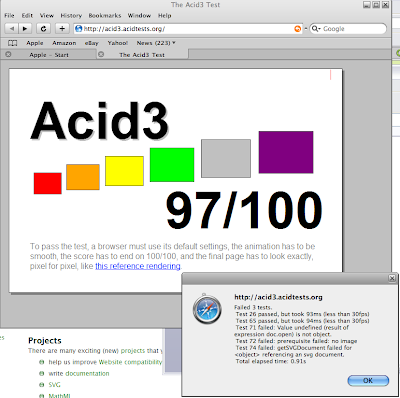
Task: Click 'Failed 3 tests.' text in dialog
Action: pos(253,307)
